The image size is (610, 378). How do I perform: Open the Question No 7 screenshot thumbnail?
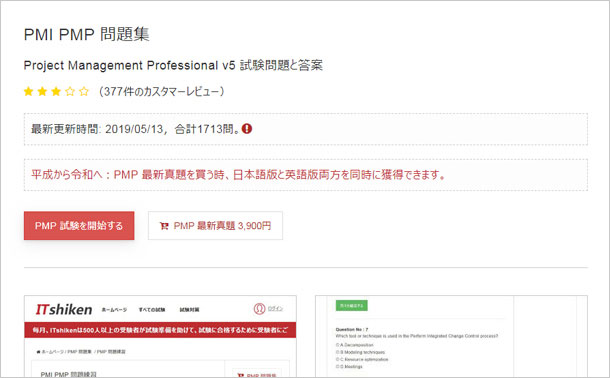(451, 336)
